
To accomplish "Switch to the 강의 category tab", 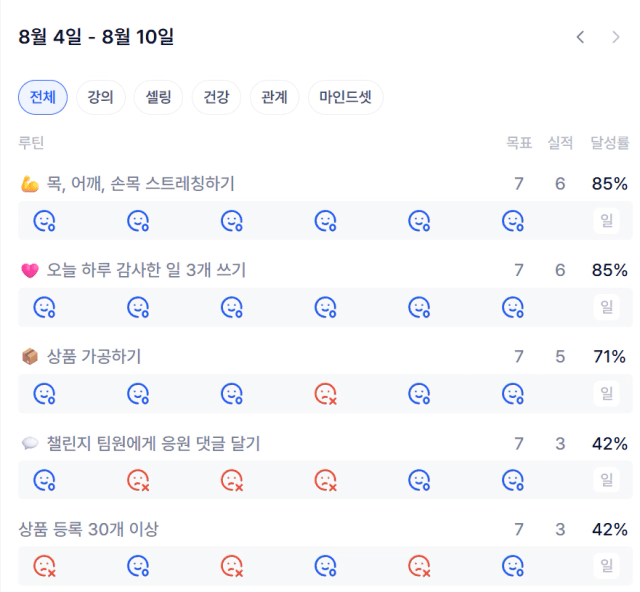I will [x=100, y=97].
